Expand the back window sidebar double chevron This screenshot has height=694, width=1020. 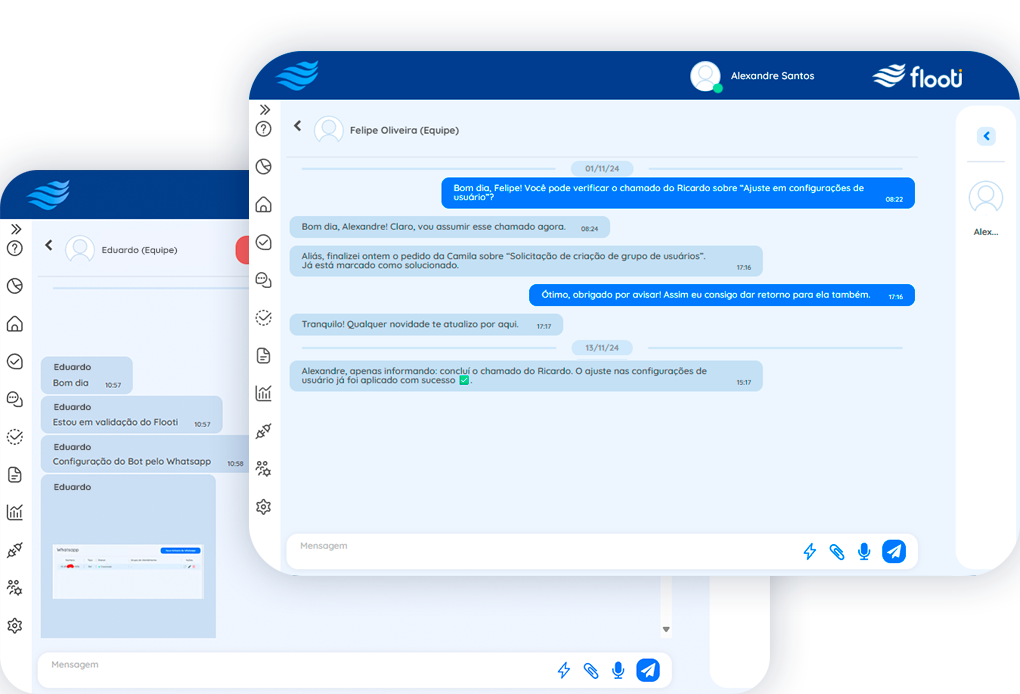point(15,229)
